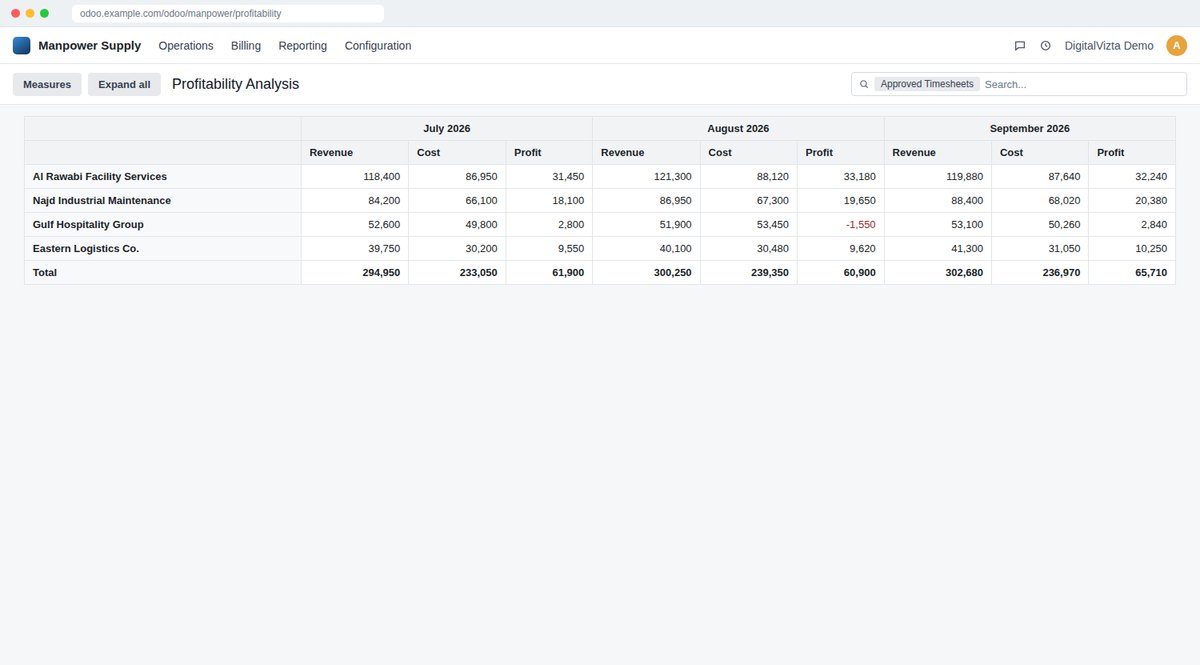Expand the September 2026 column header
Screen dimensions: 1200x665
tap(1030, 128)
